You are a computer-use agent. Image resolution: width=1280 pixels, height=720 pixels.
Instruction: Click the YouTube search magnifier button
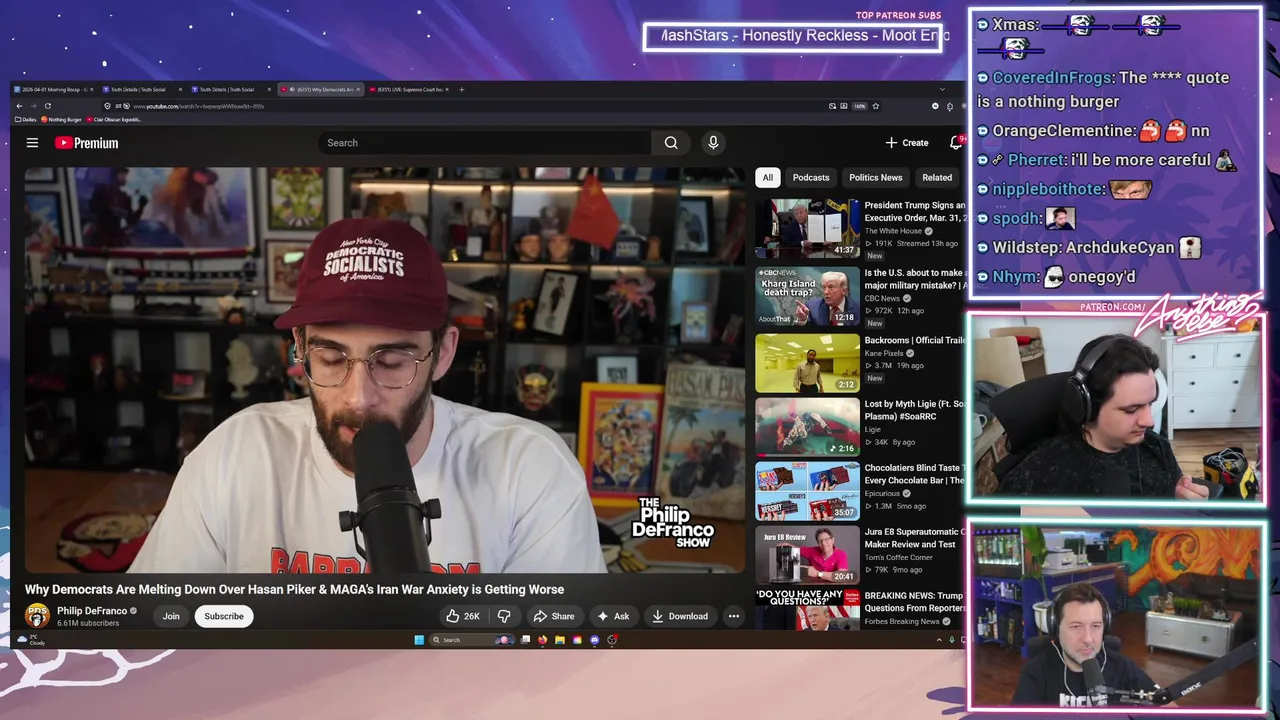(x=671, y=143)
